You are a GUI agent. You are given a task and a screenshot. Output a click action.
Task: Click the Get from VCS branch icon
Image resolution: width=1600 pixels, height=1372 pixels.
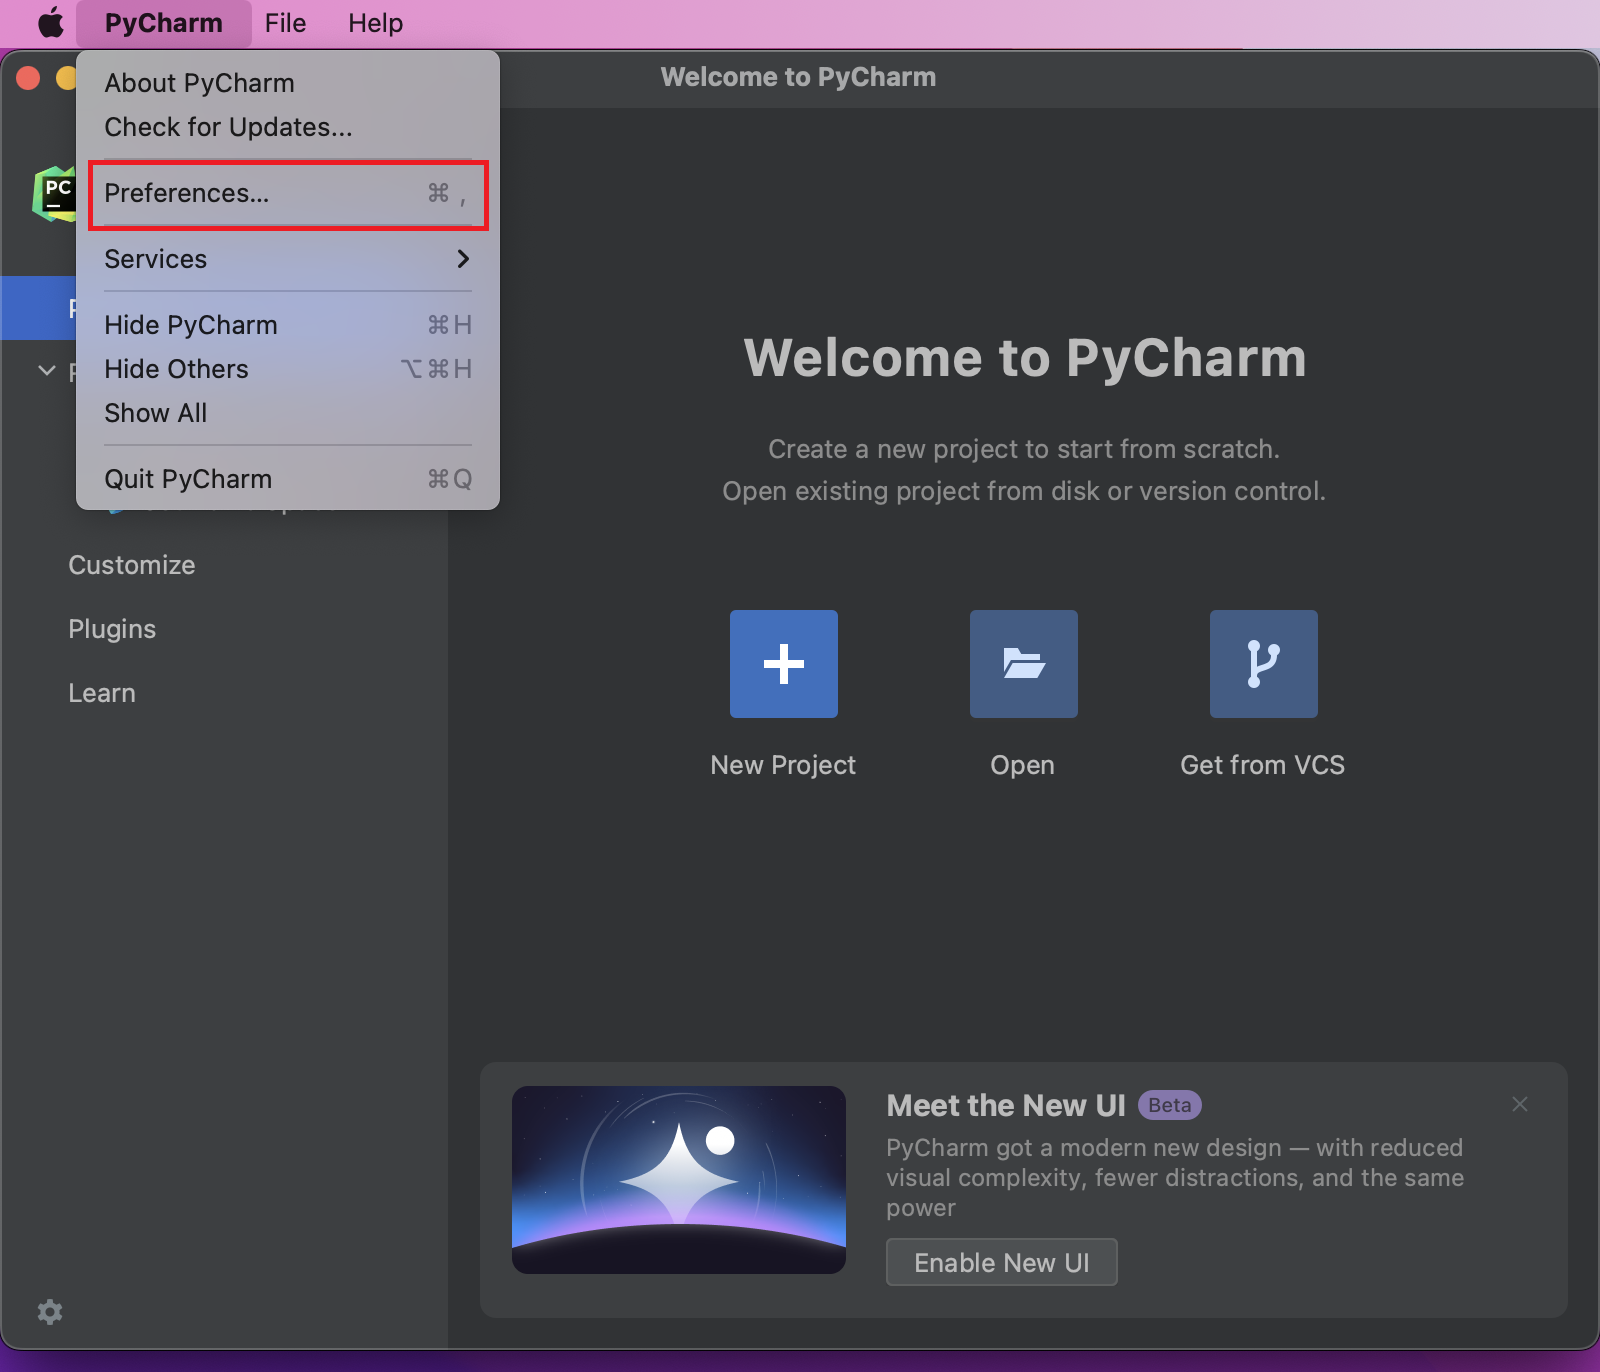point(1264,664)
